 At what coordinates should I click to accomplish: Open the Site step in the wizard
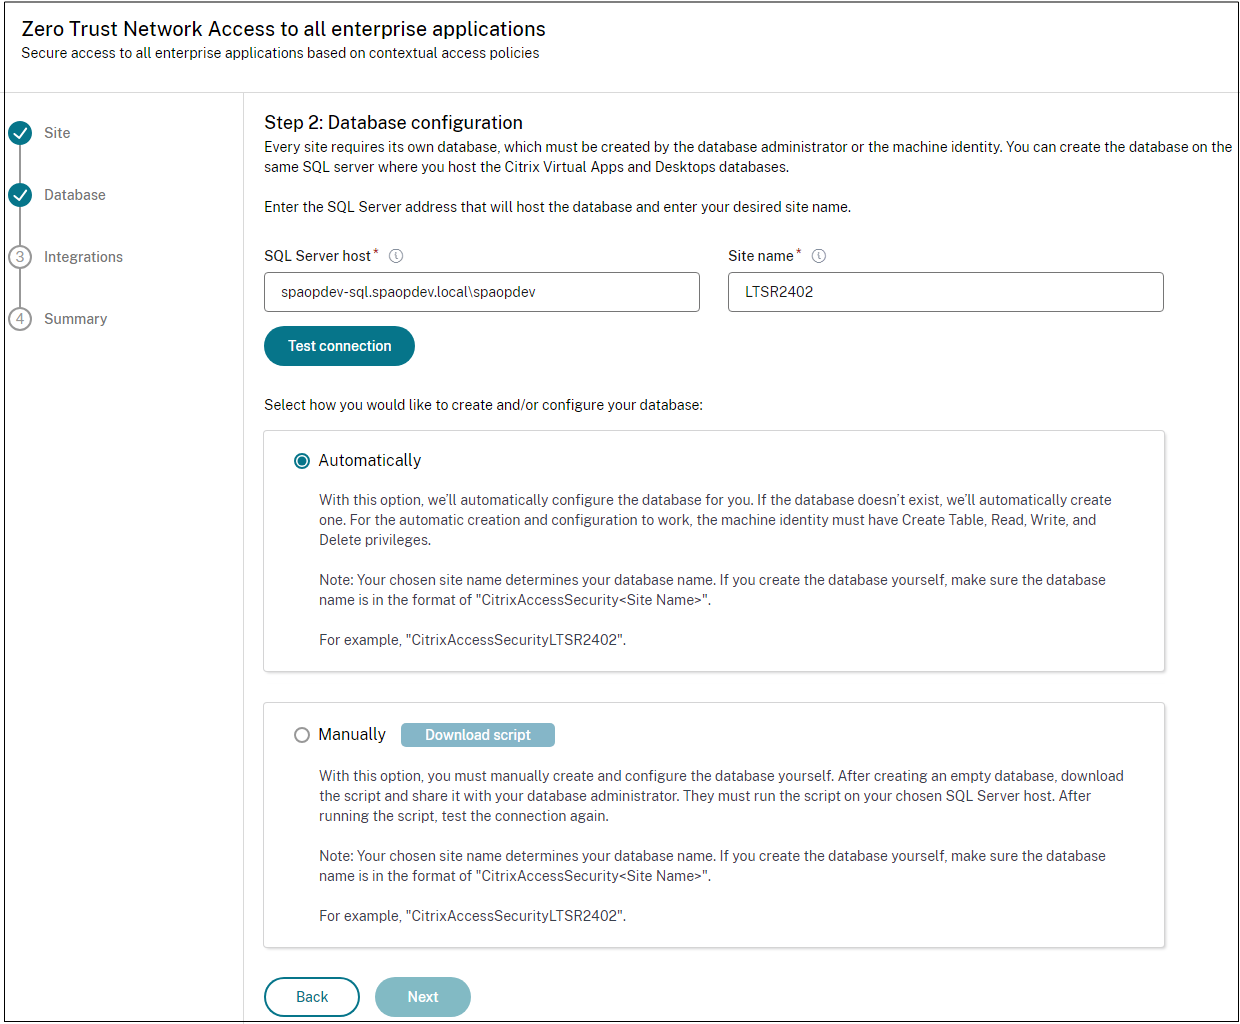point(57,133)
